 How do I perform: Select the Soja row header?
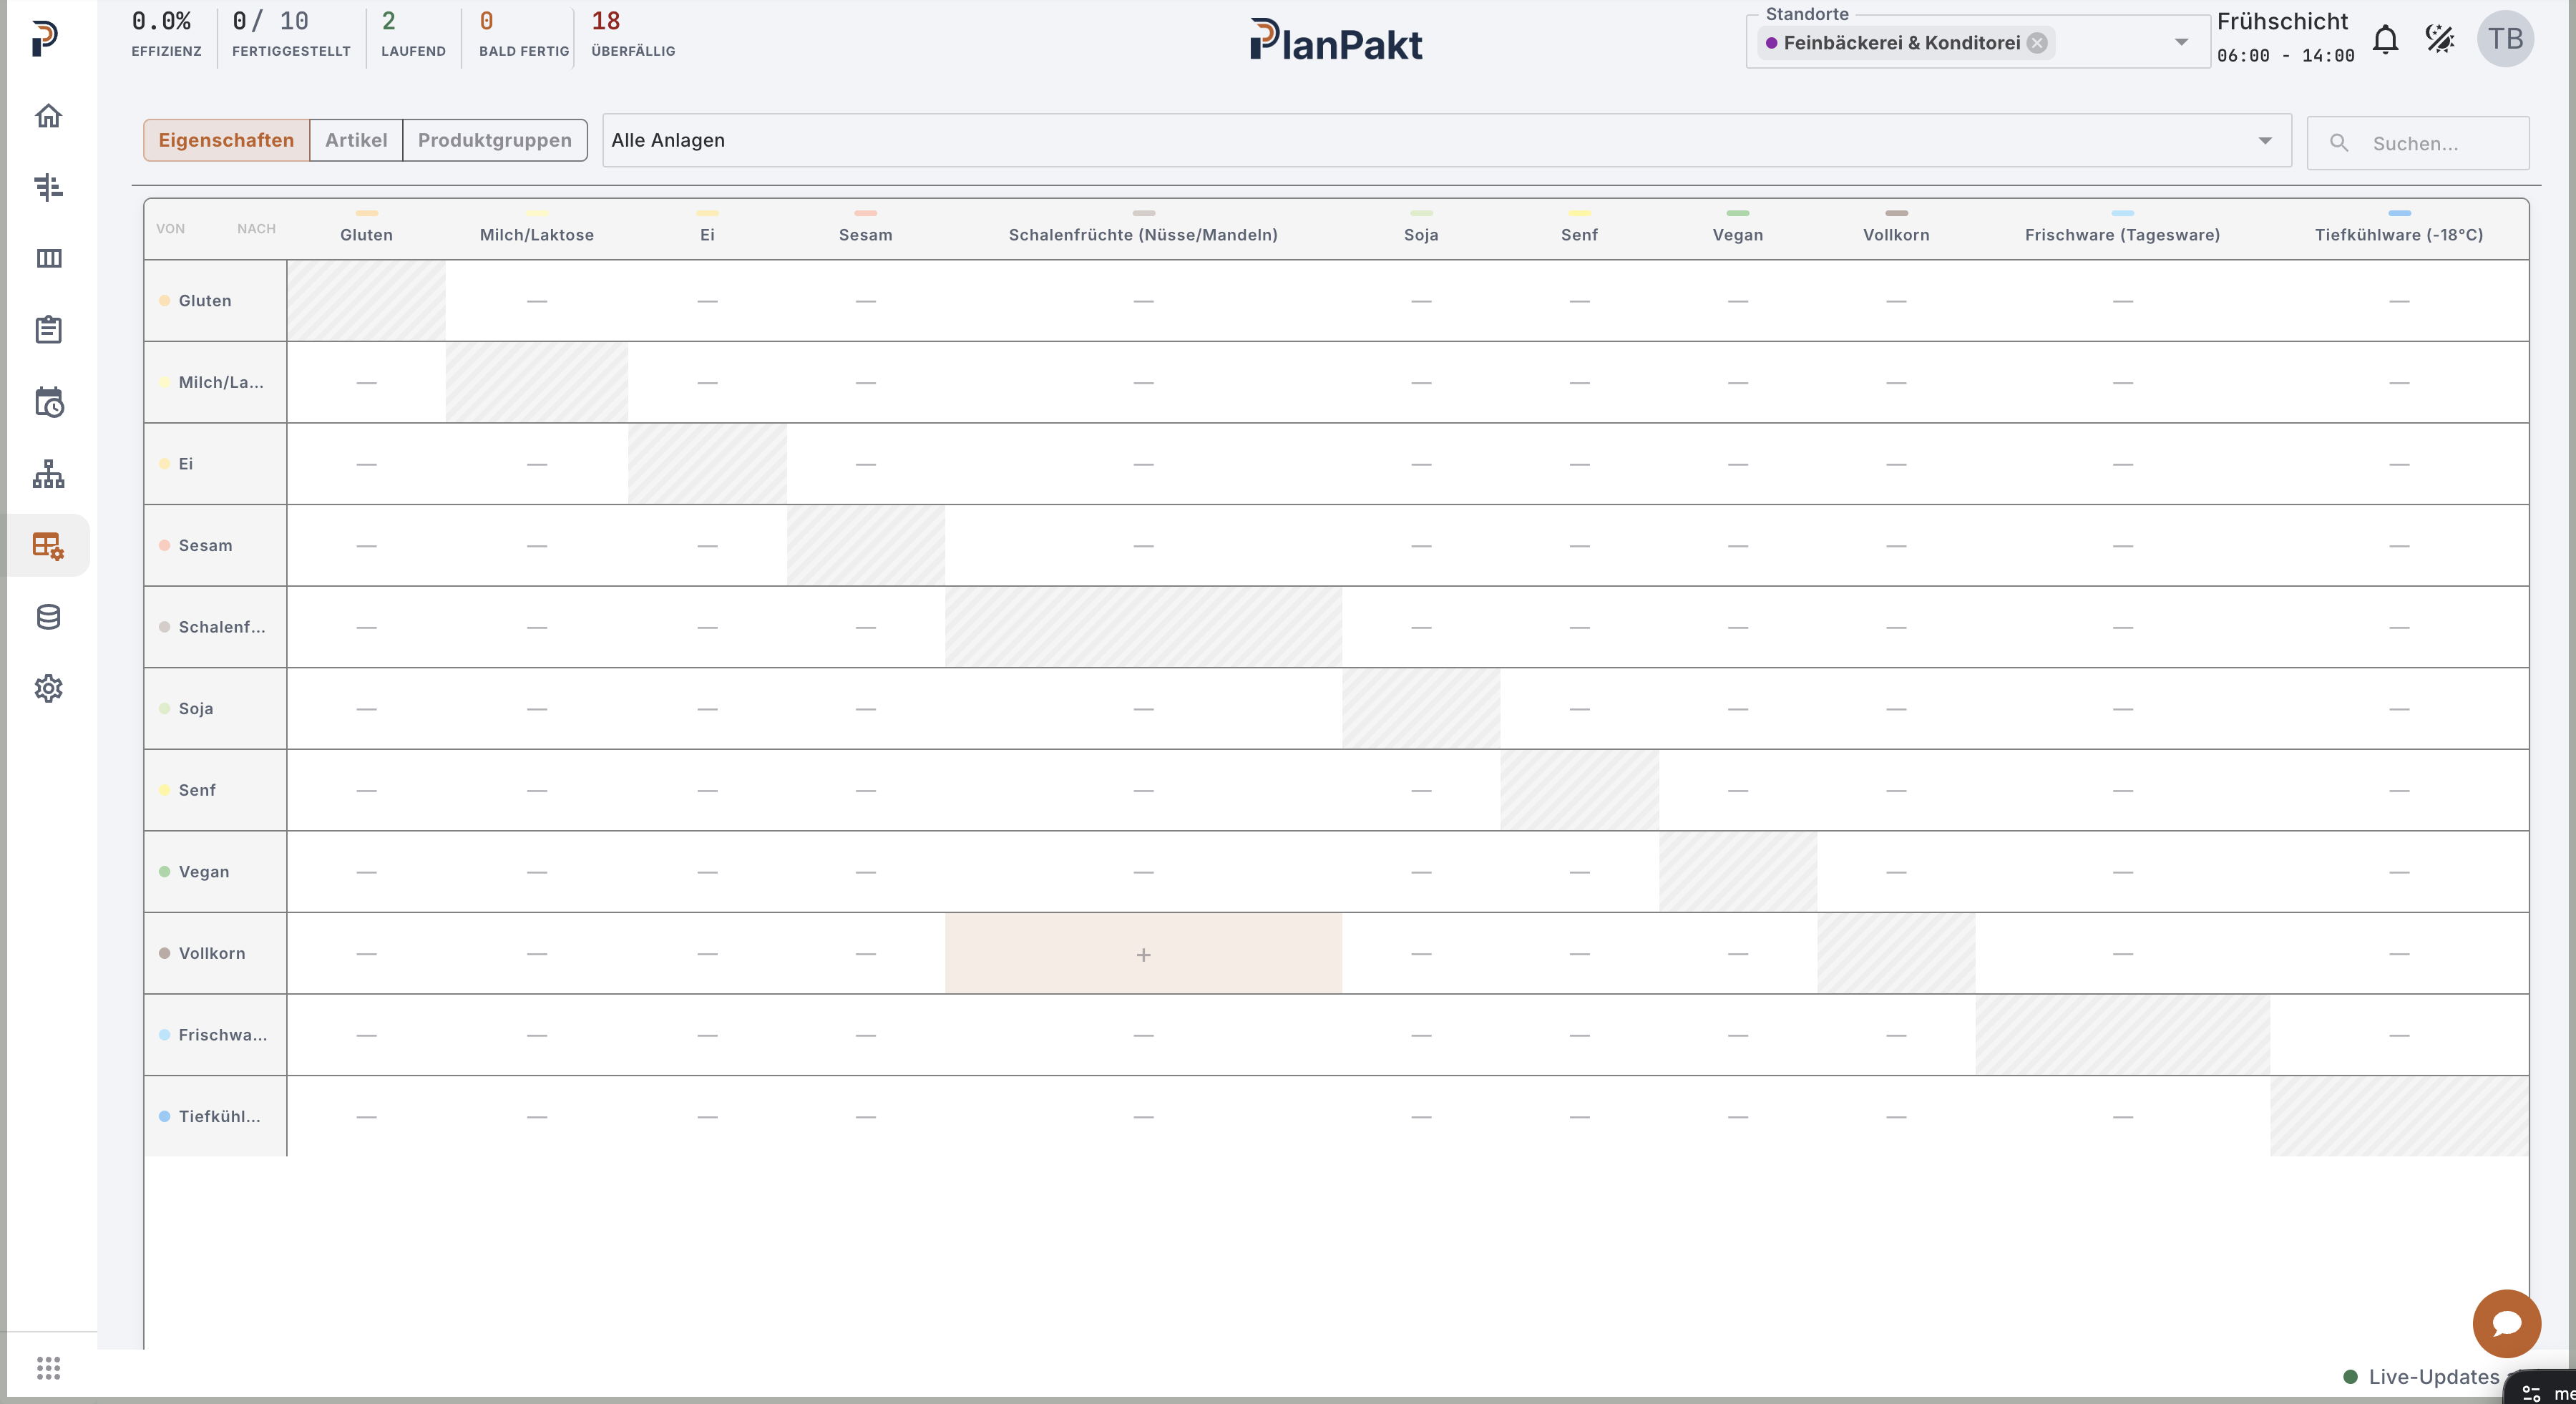point(215,708)
